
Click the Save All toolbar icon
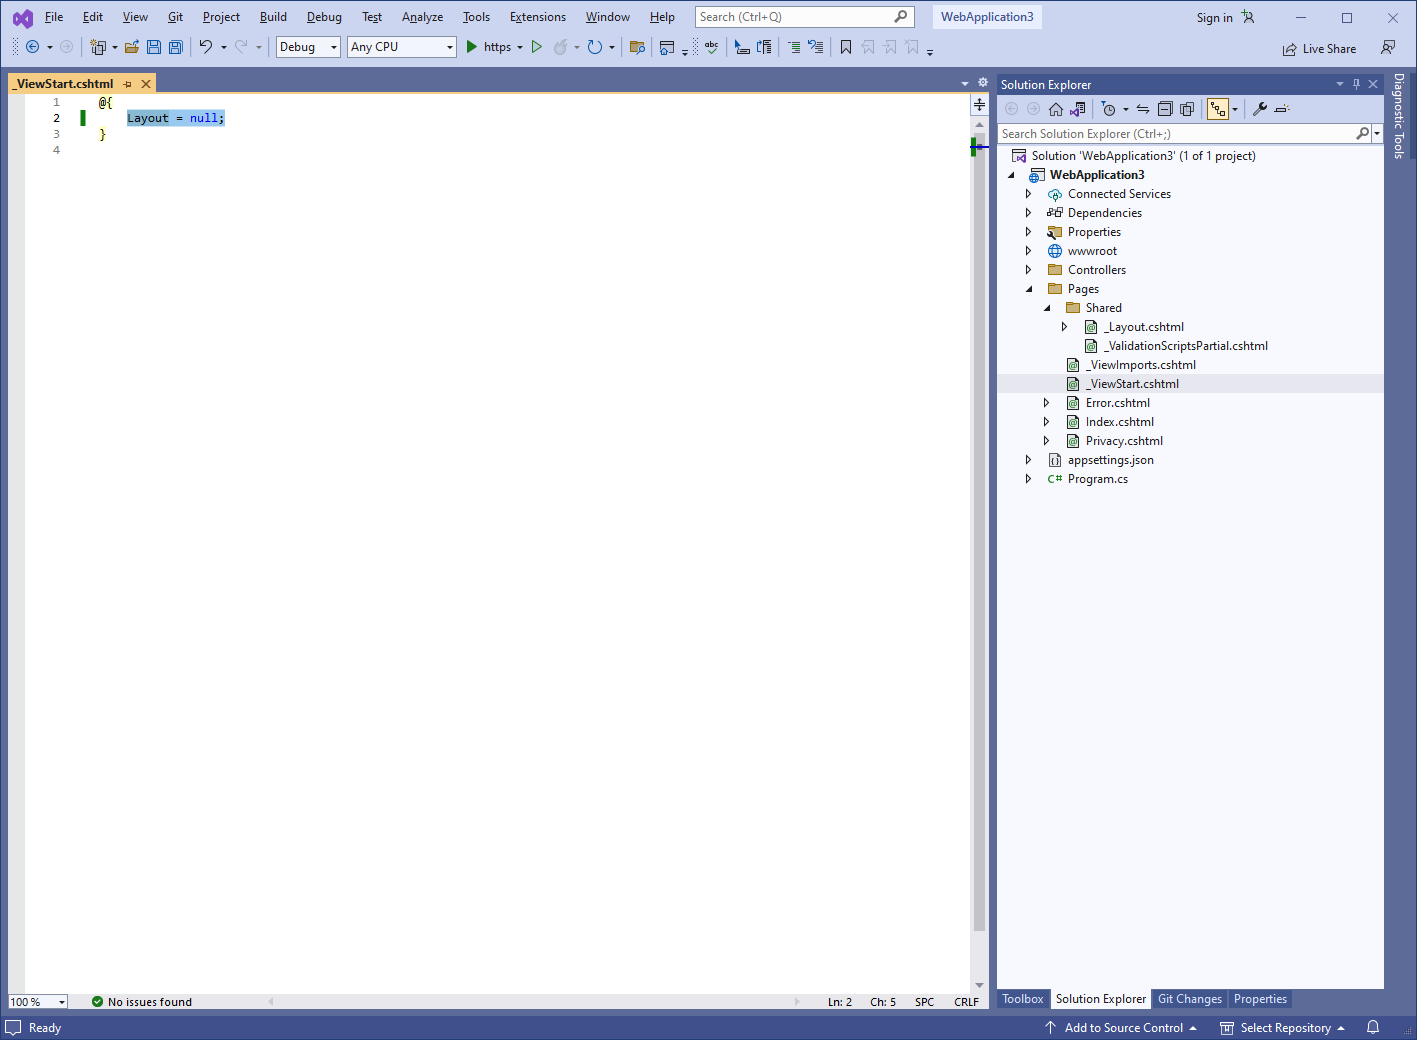tap(176, 47)
